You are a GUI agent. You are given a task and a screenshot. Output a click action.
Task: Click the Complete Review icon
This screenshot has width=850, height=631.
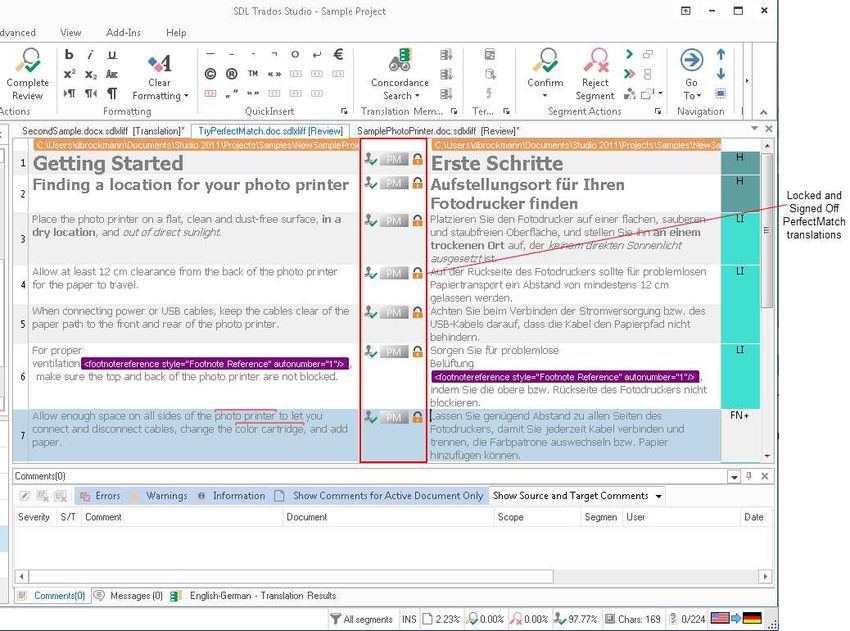pyautogui.click(x=27, y=60)
